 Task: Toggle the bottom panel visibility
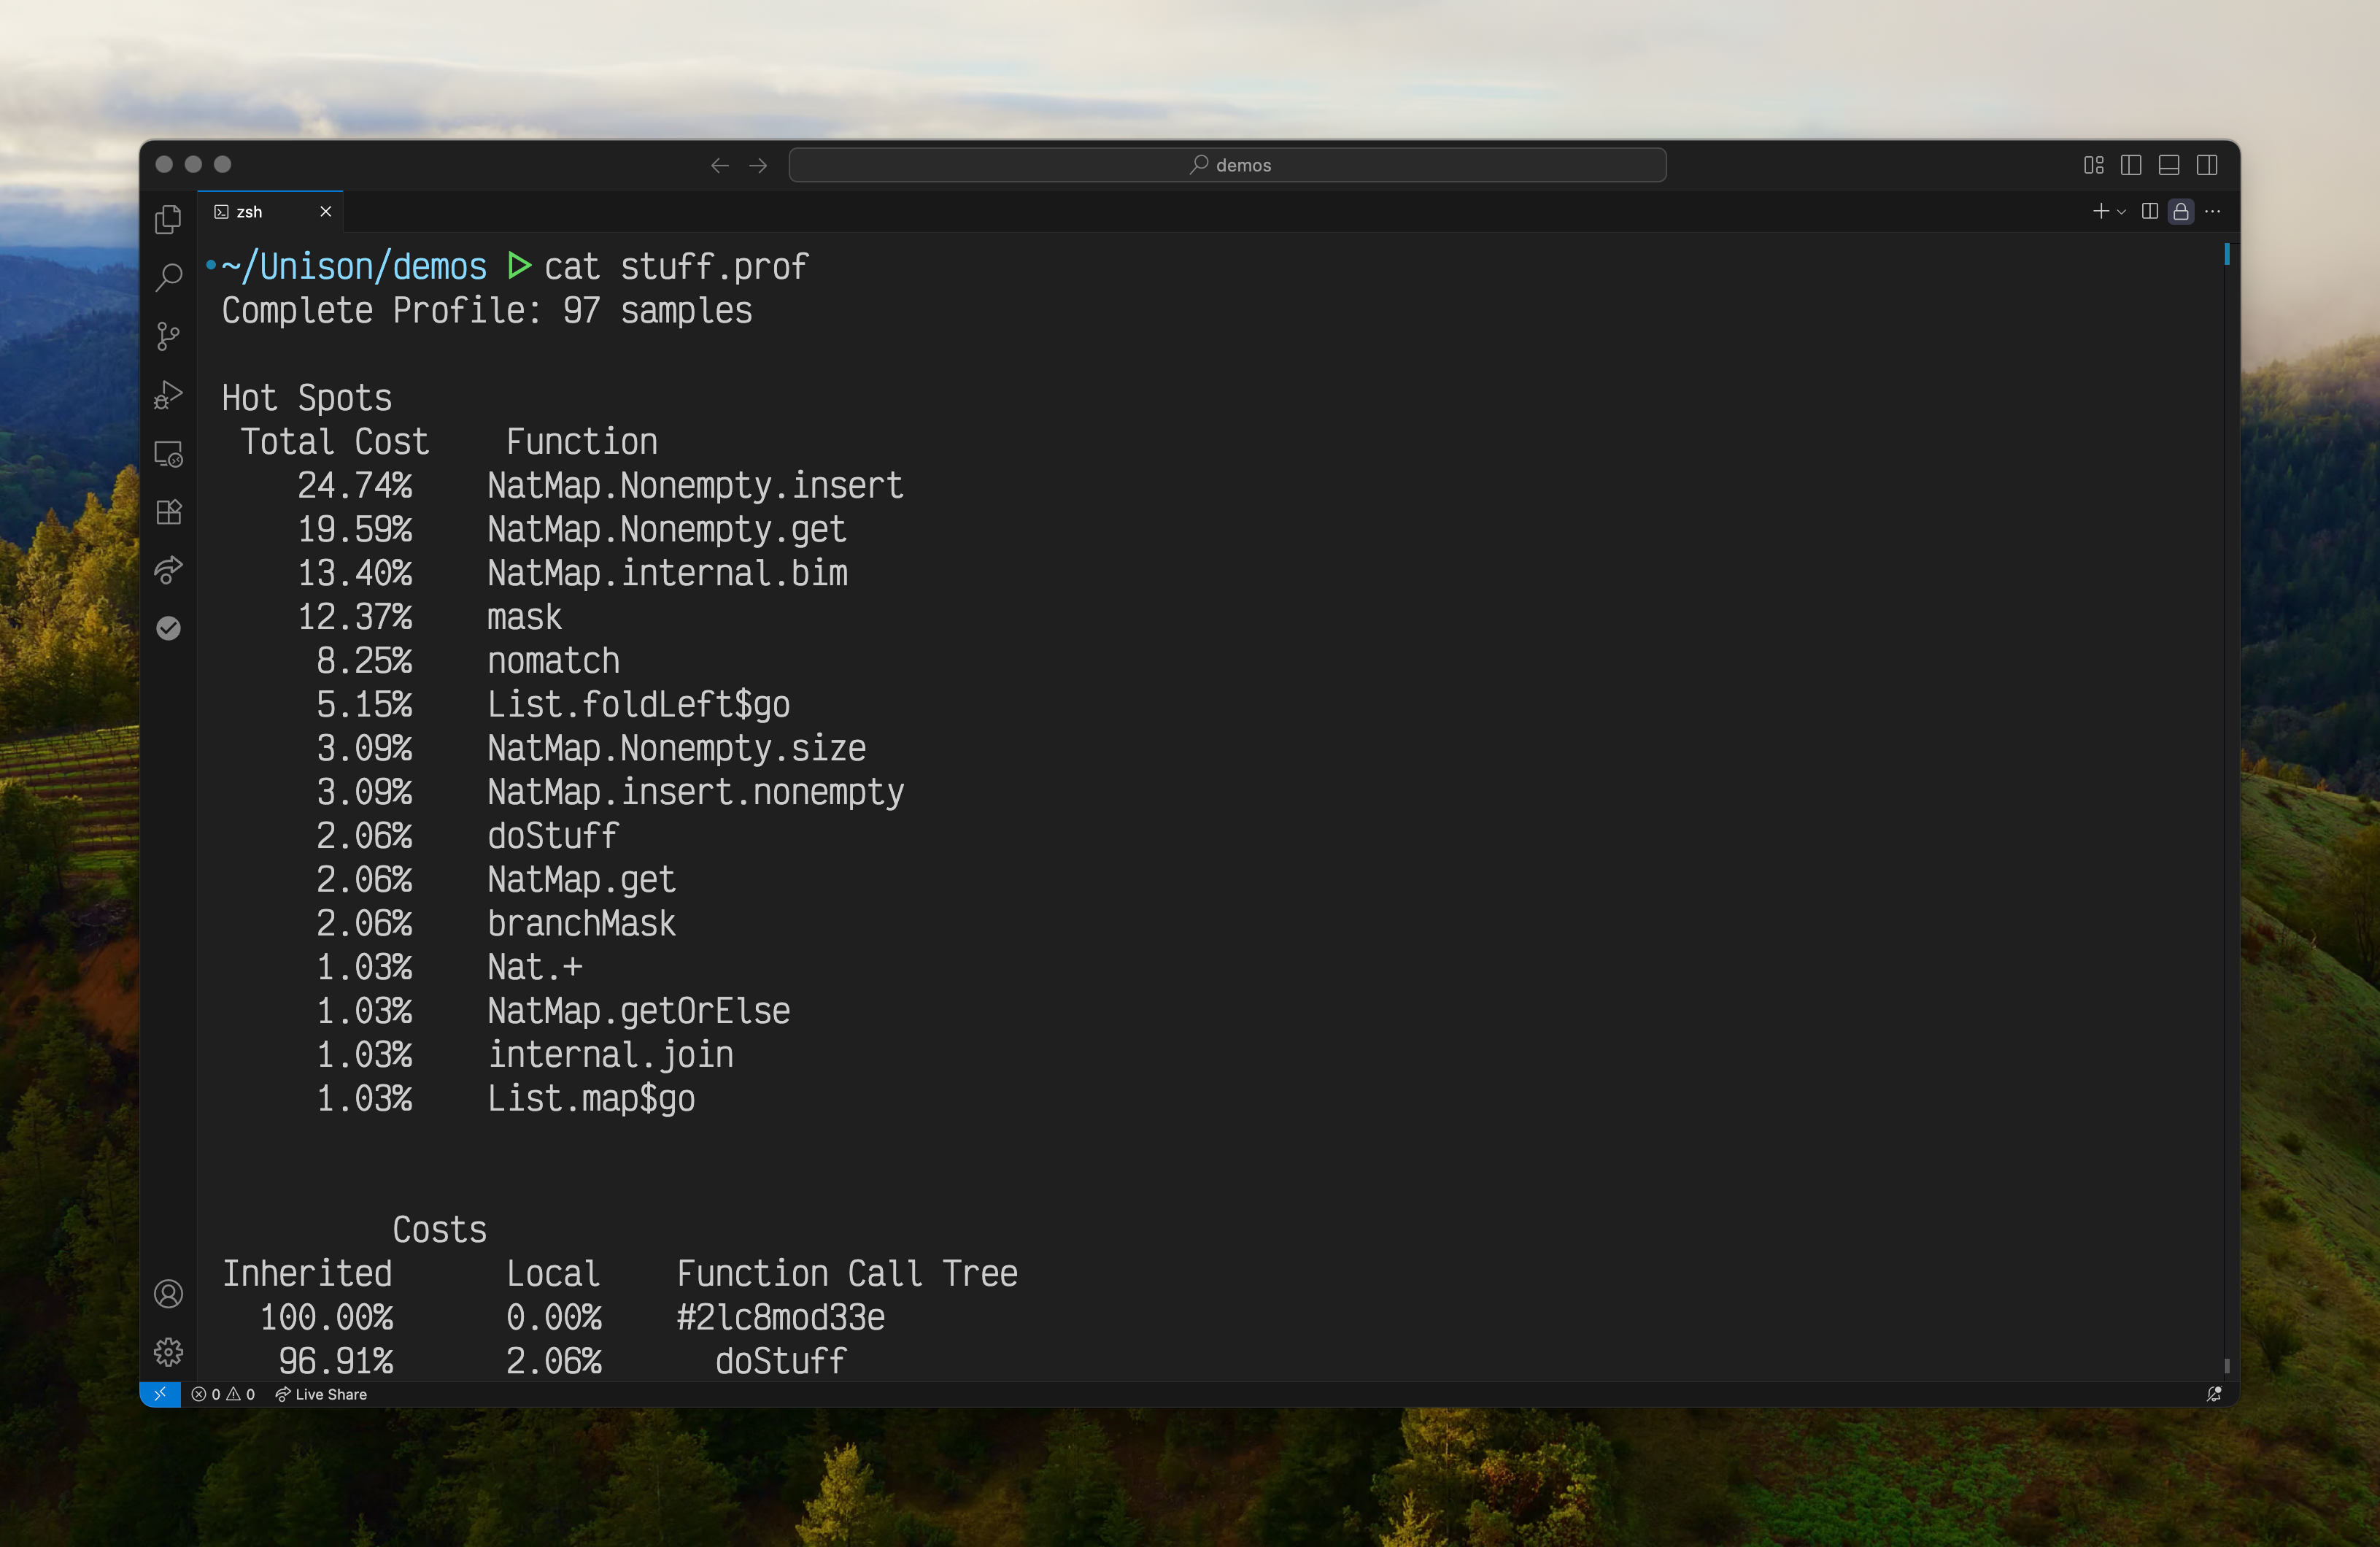point(2169,165)
